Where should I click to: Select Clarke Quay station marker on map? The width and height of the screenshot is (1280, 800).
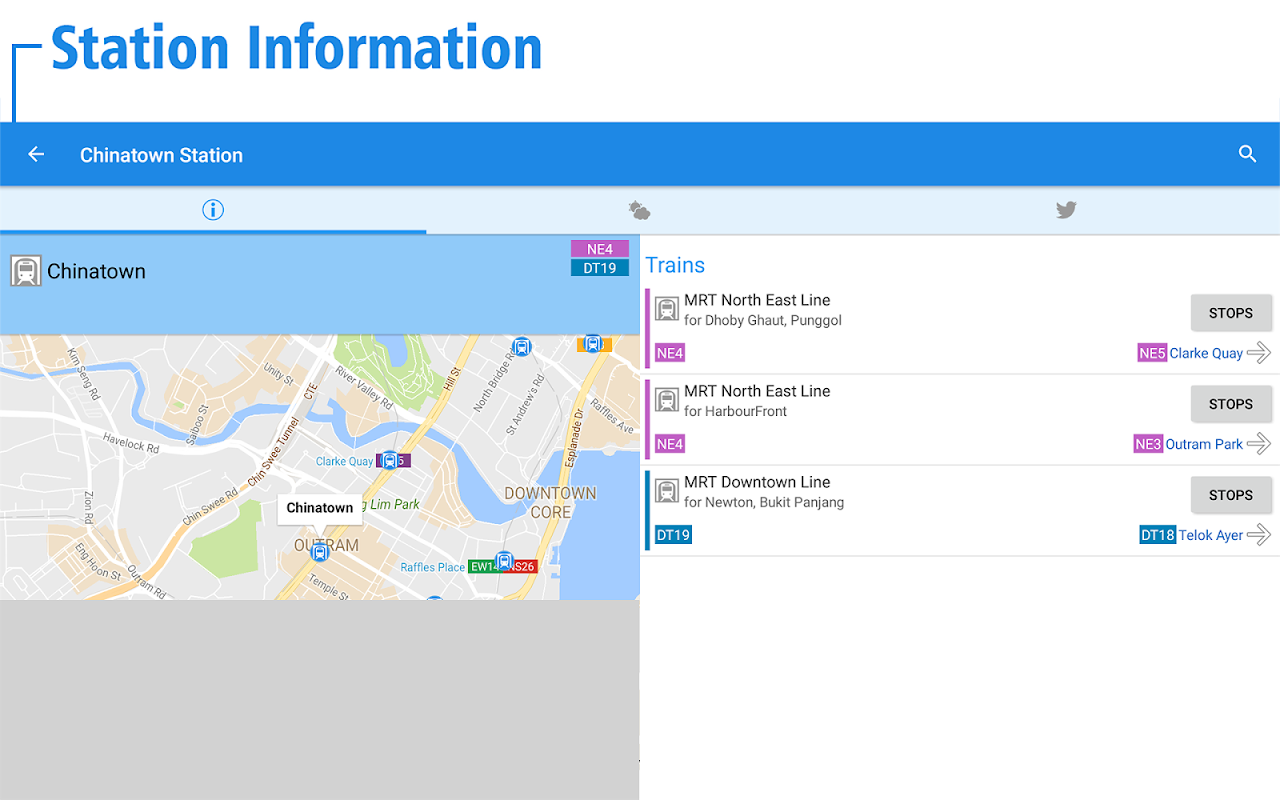click(x=389, y=461)
